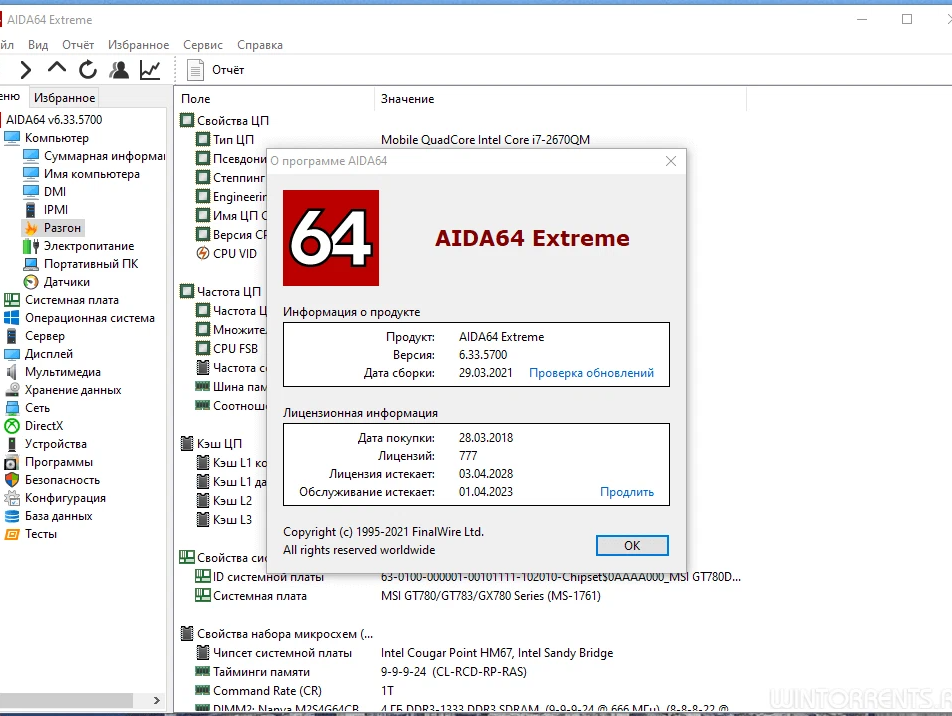Click the DMI monitor icon
The width and height of the screenshot is (952, 716).
click(x=31, y=191)
